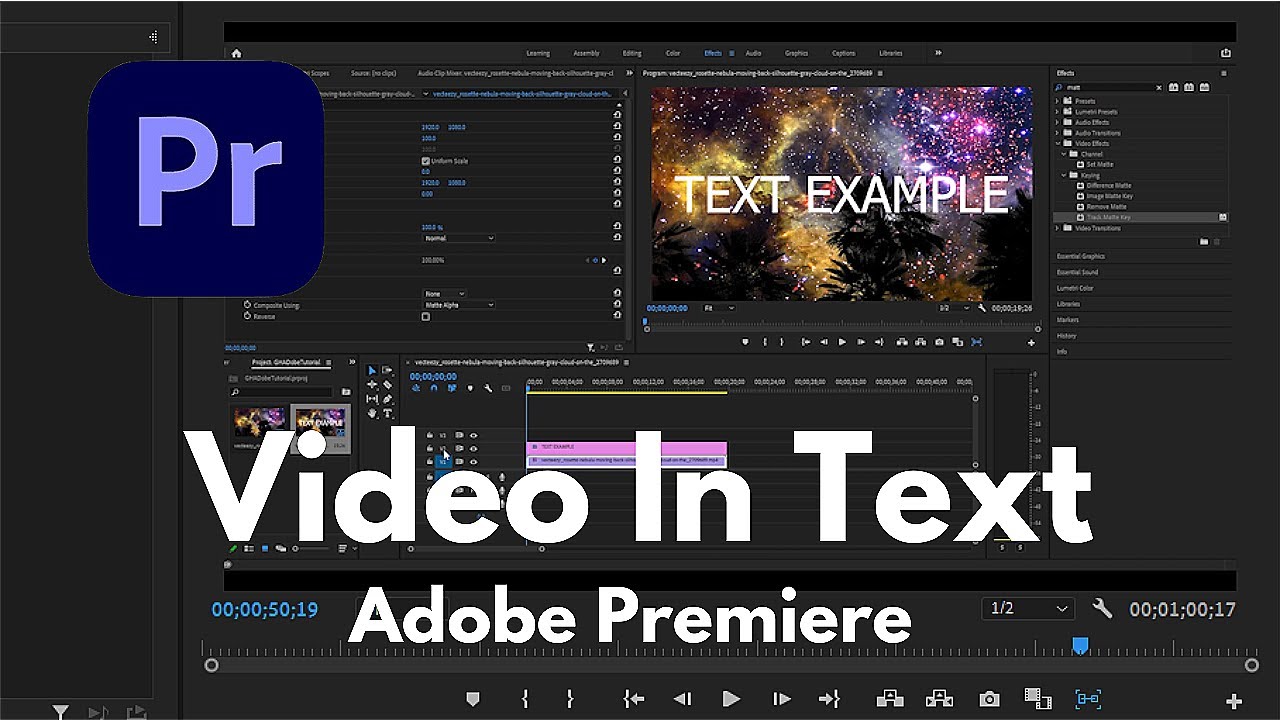Click the left handle of the large zoom scroll bar
The image size is (1280, 720).
211,665
